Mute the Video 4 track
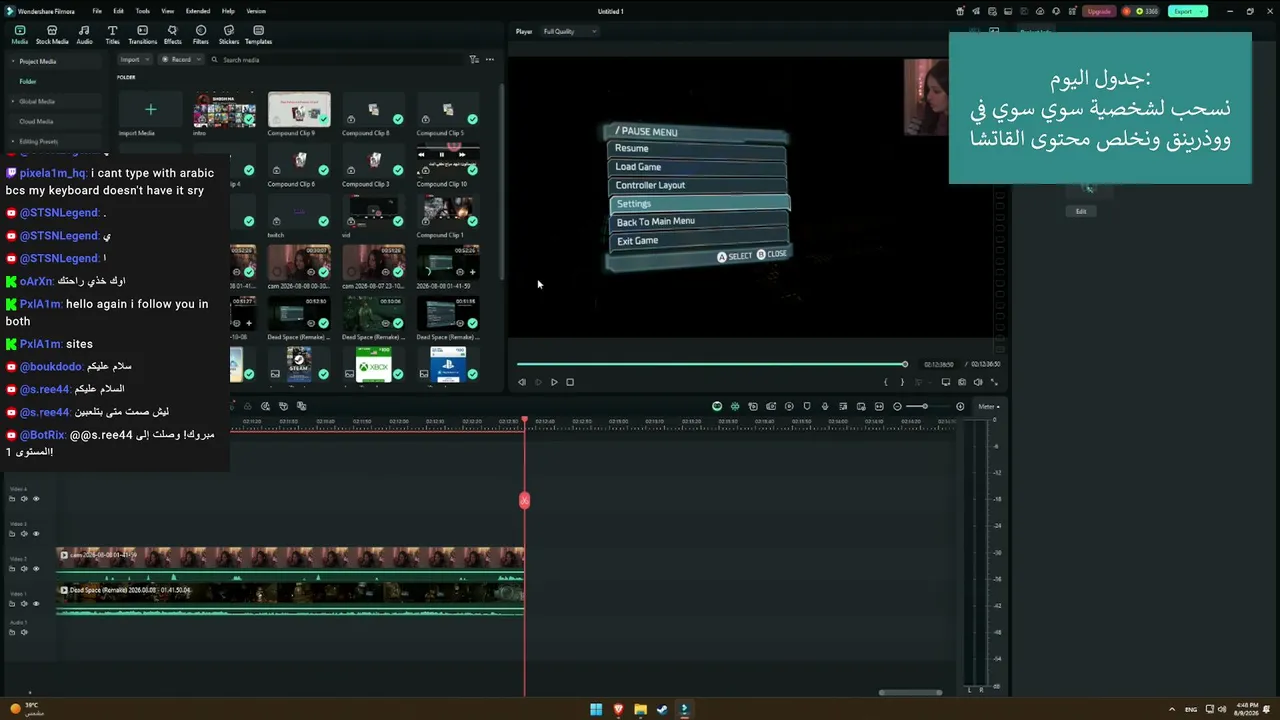The width and height of the screenshot is (1280, 720). click(x=24, y=499)
